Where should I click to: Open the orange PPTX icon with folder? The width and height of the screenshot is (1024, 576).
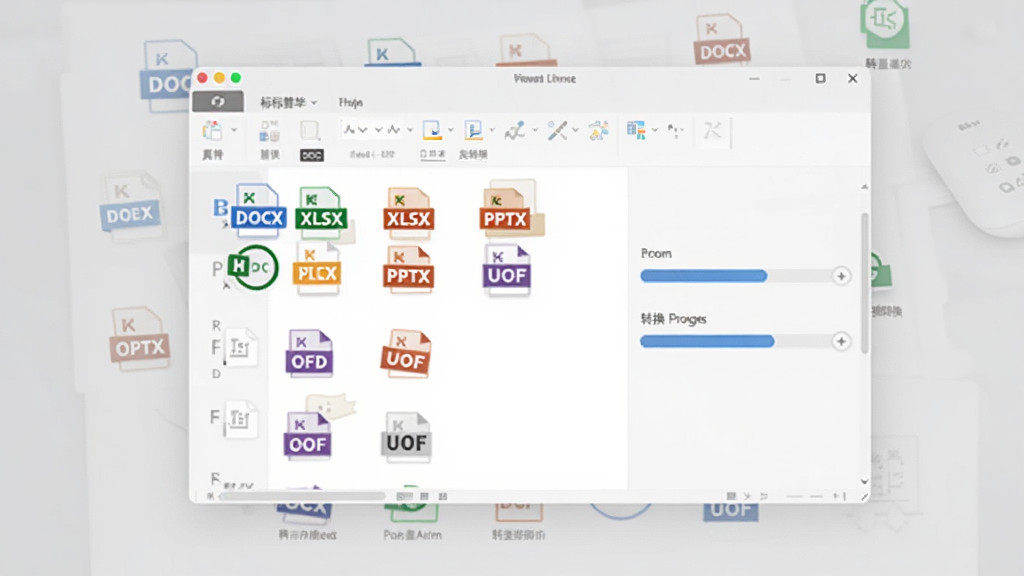[x=510, y=208]
